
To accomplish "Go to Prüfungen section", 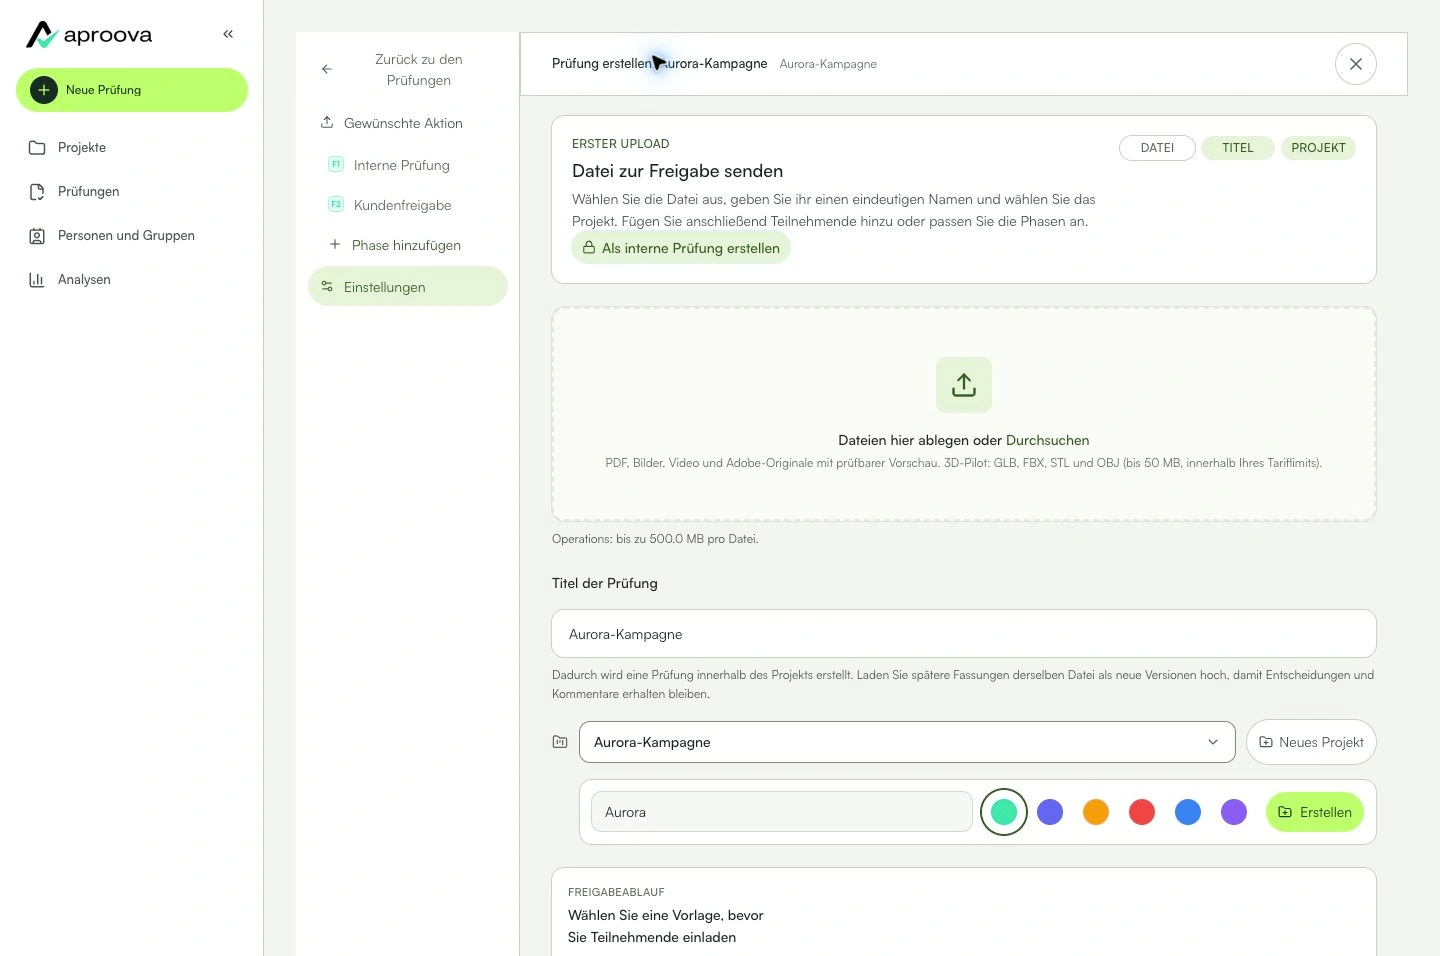I will pos(132,192).
